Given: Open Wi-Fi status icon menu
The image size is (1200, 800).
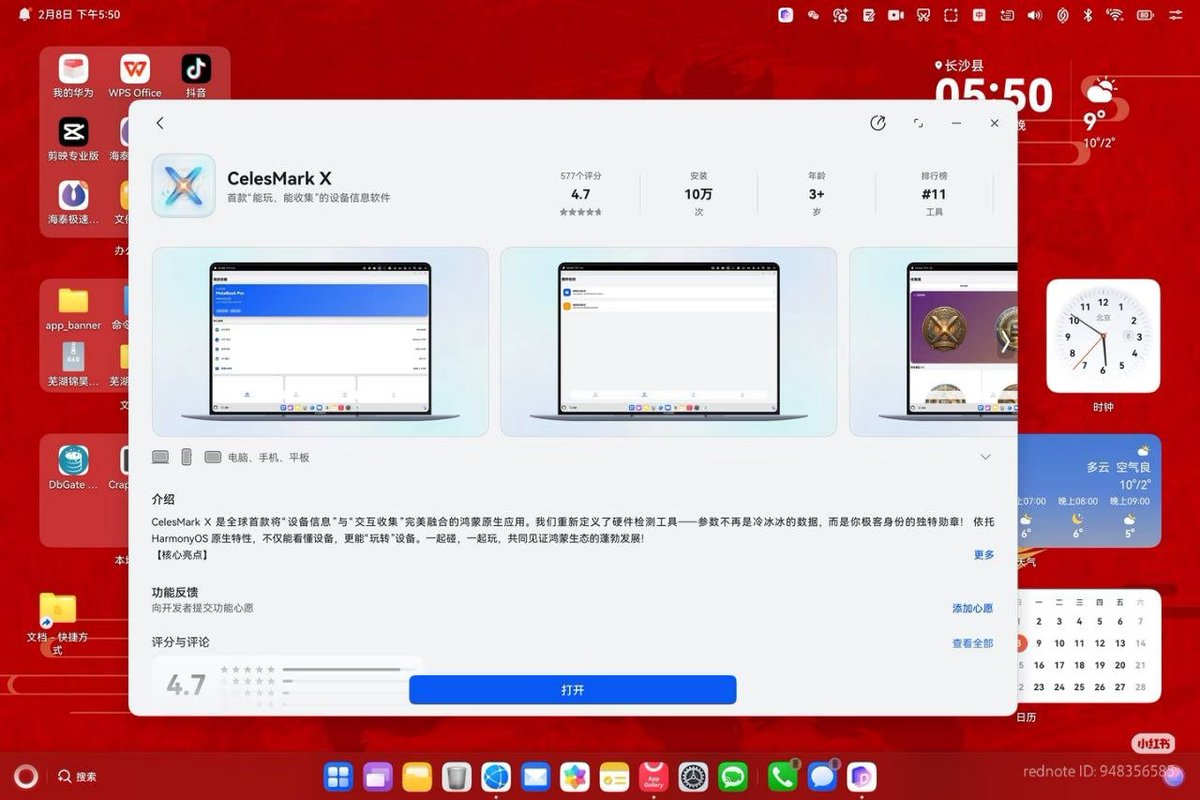Looking at the screenshot, I should click(x=1115, y=15).
